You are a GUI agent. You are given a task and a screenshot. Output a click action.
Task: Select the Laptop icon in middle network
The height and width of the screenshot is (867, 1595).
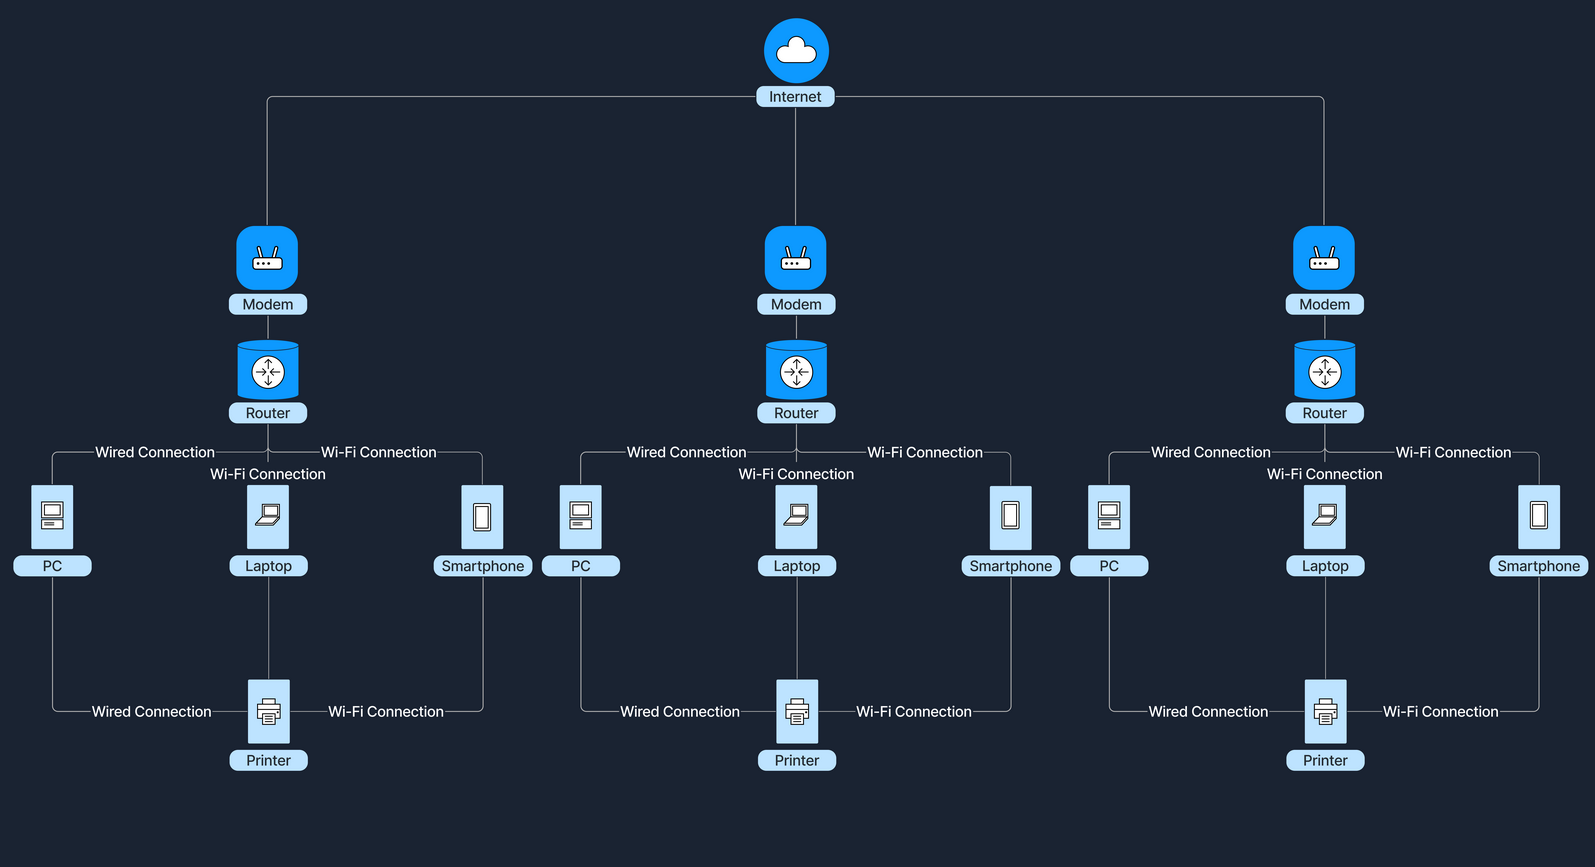pos(796,517)
